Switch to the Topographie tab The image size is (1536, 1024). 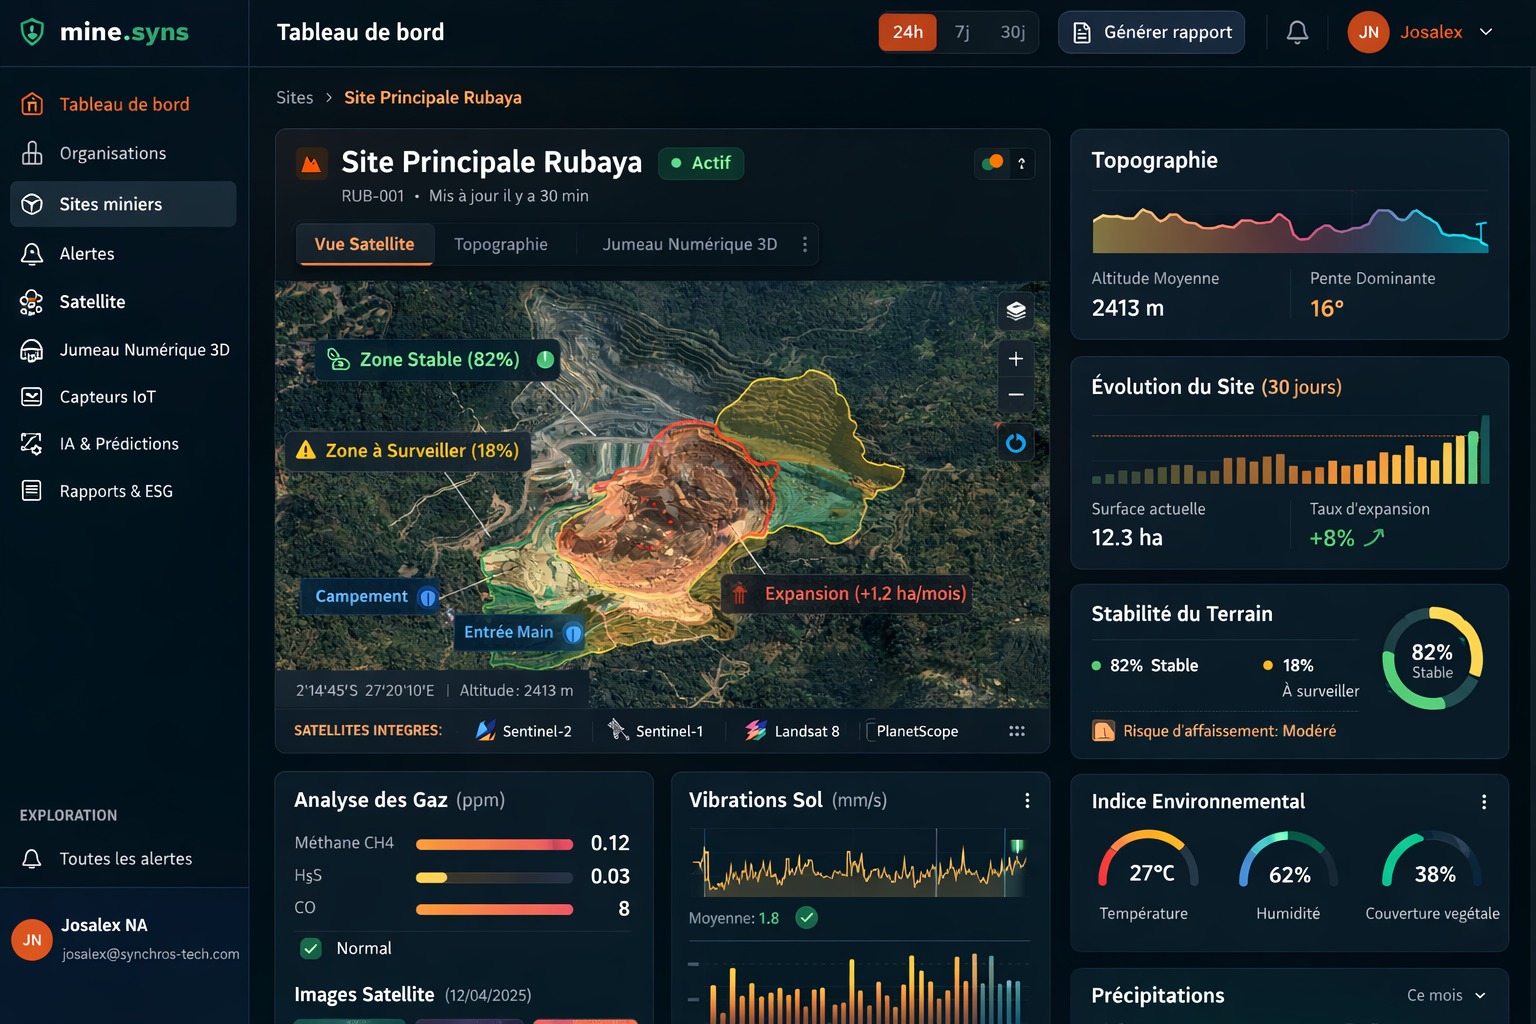(x=501, y=243)
